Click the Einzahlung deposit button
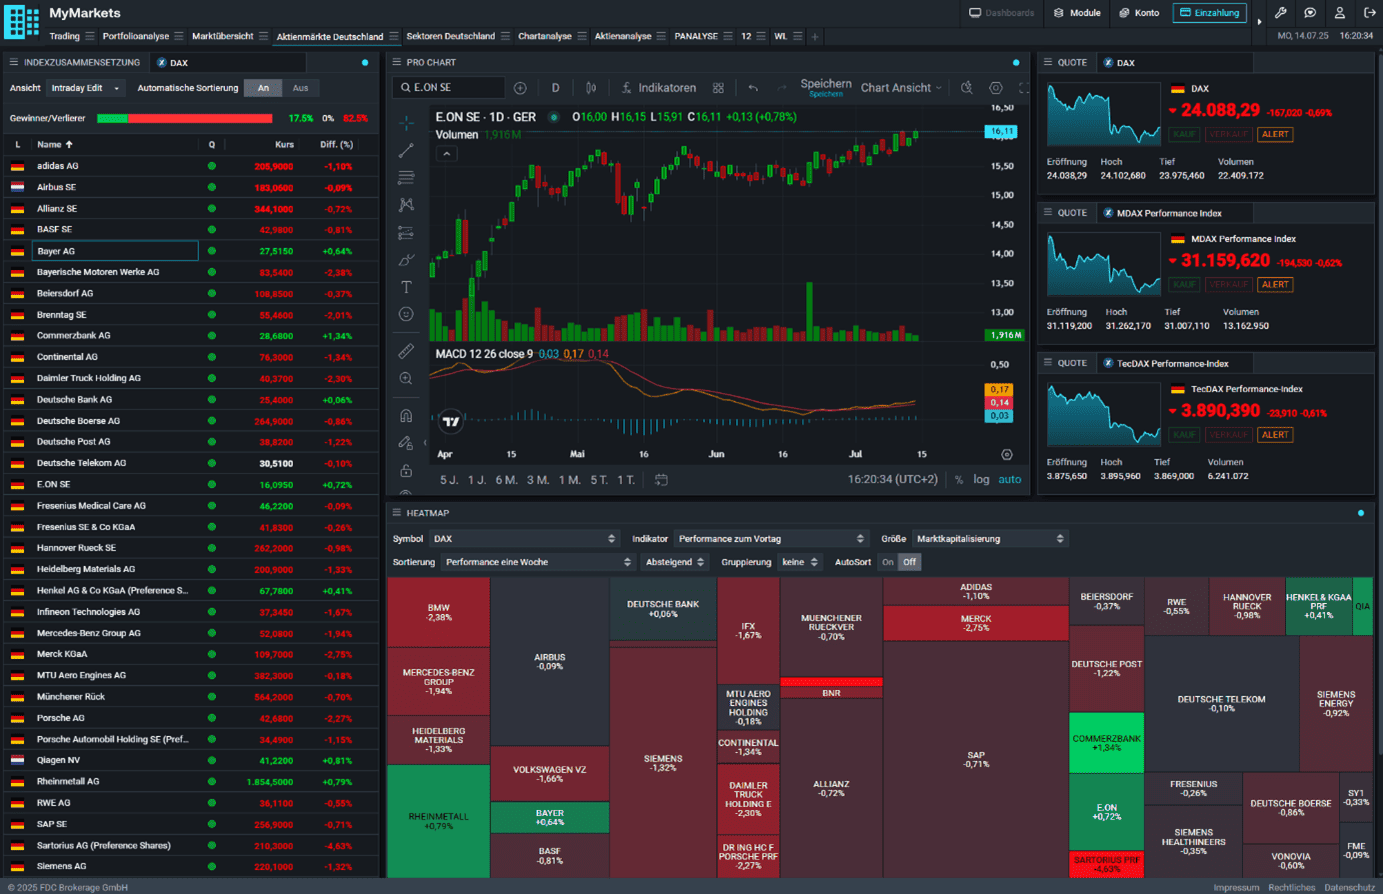 (x=1210, y=13)
